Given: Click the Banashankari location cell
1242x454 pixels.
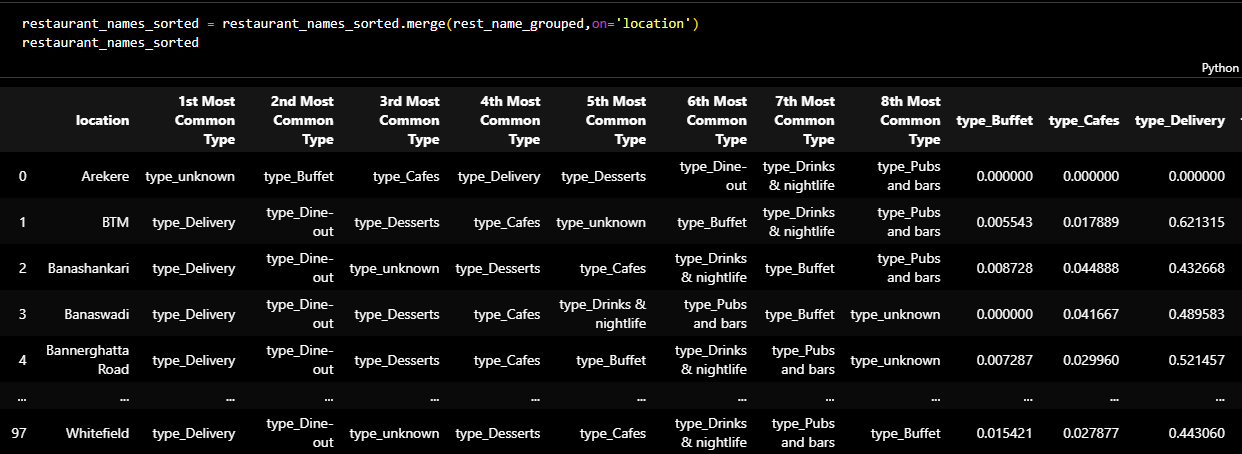Looking at the screenshot, I should click(89, 268).
